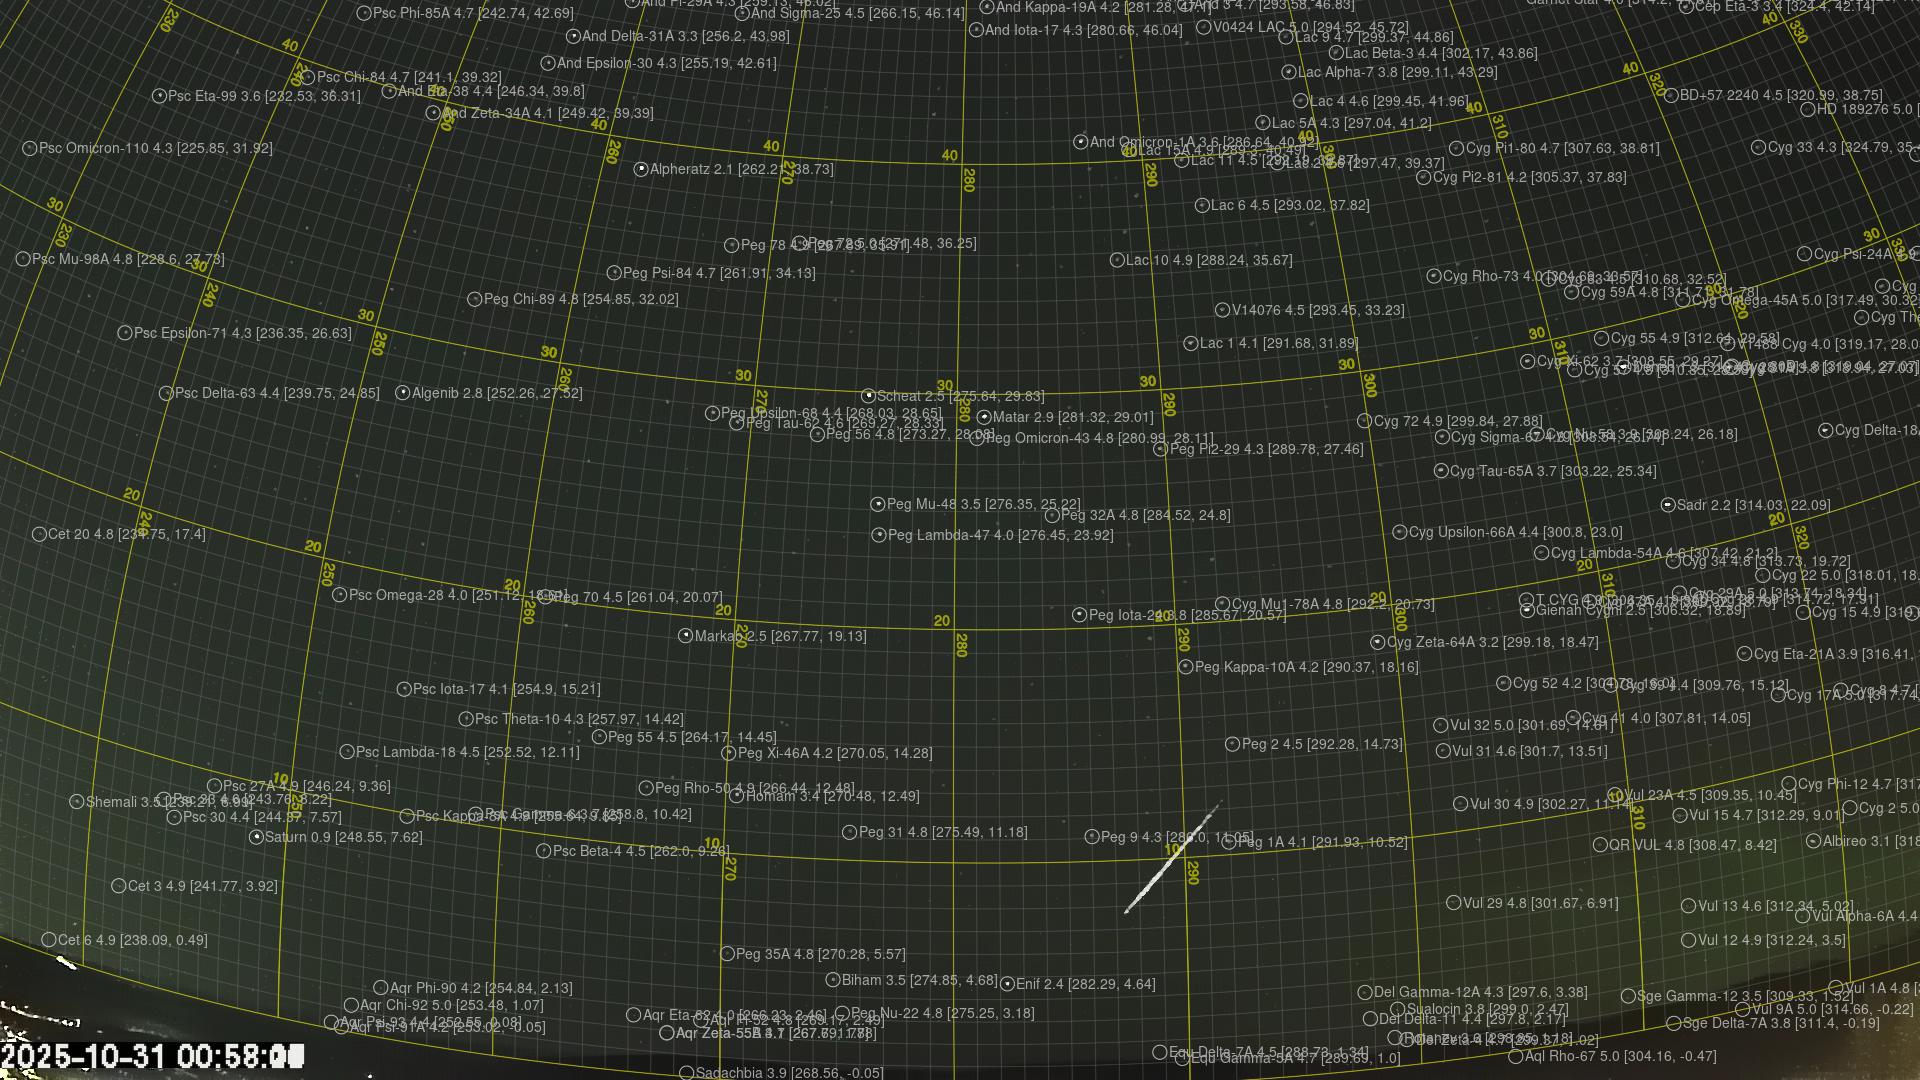1920x1080 pixels.
Task: Click the Alpheratz star marker circle
Action: tap(641, 170)
